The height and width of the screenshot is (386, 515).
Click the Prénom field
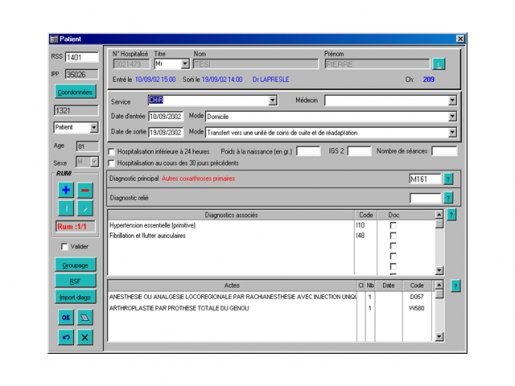(x=377, y=64)
